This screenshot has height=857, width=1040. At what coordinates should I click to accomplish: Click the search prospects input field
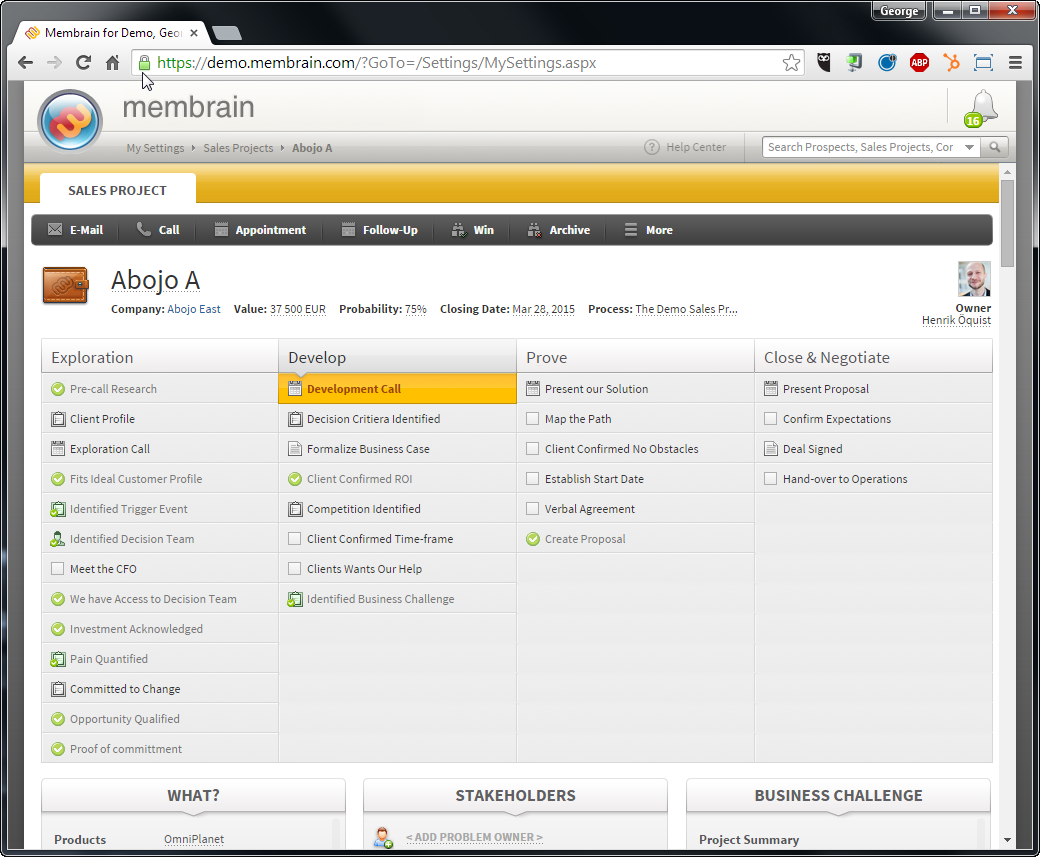(860, 147)
